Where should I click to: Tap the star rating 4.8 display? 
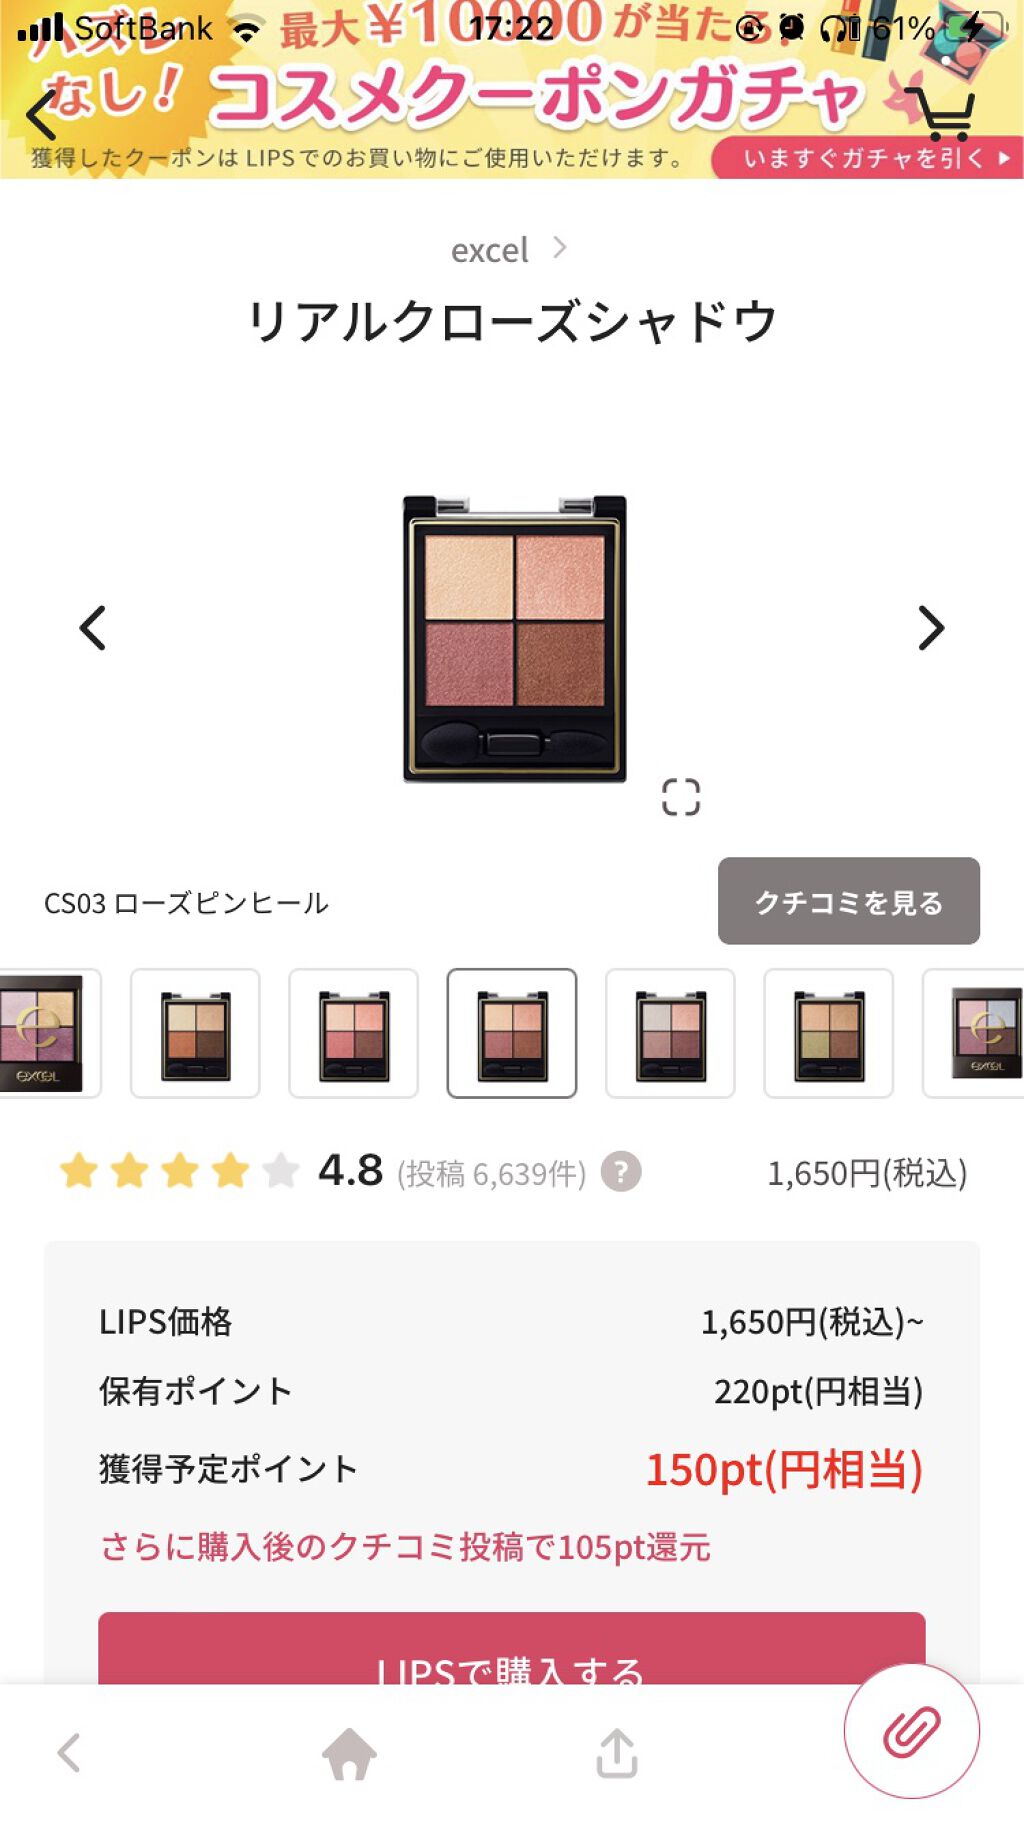coord(221,1171)
